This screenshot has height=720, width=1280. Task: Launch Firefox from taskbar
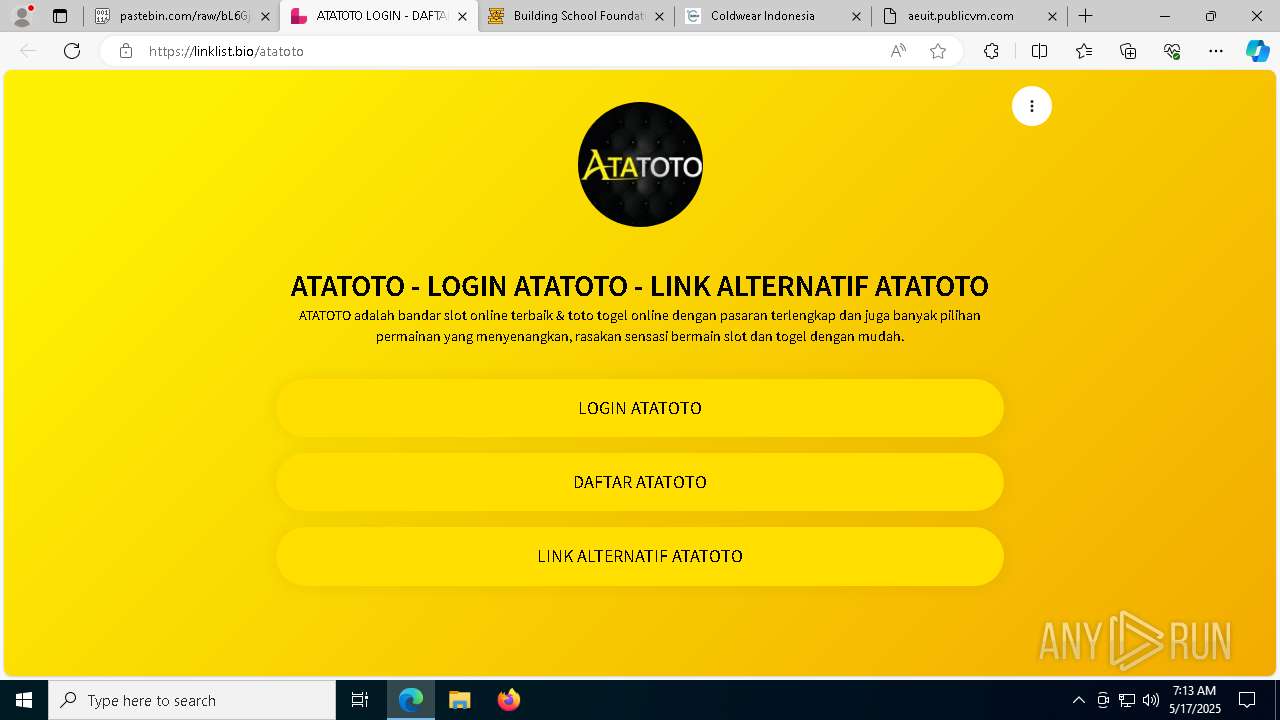[x=508, y=700]
